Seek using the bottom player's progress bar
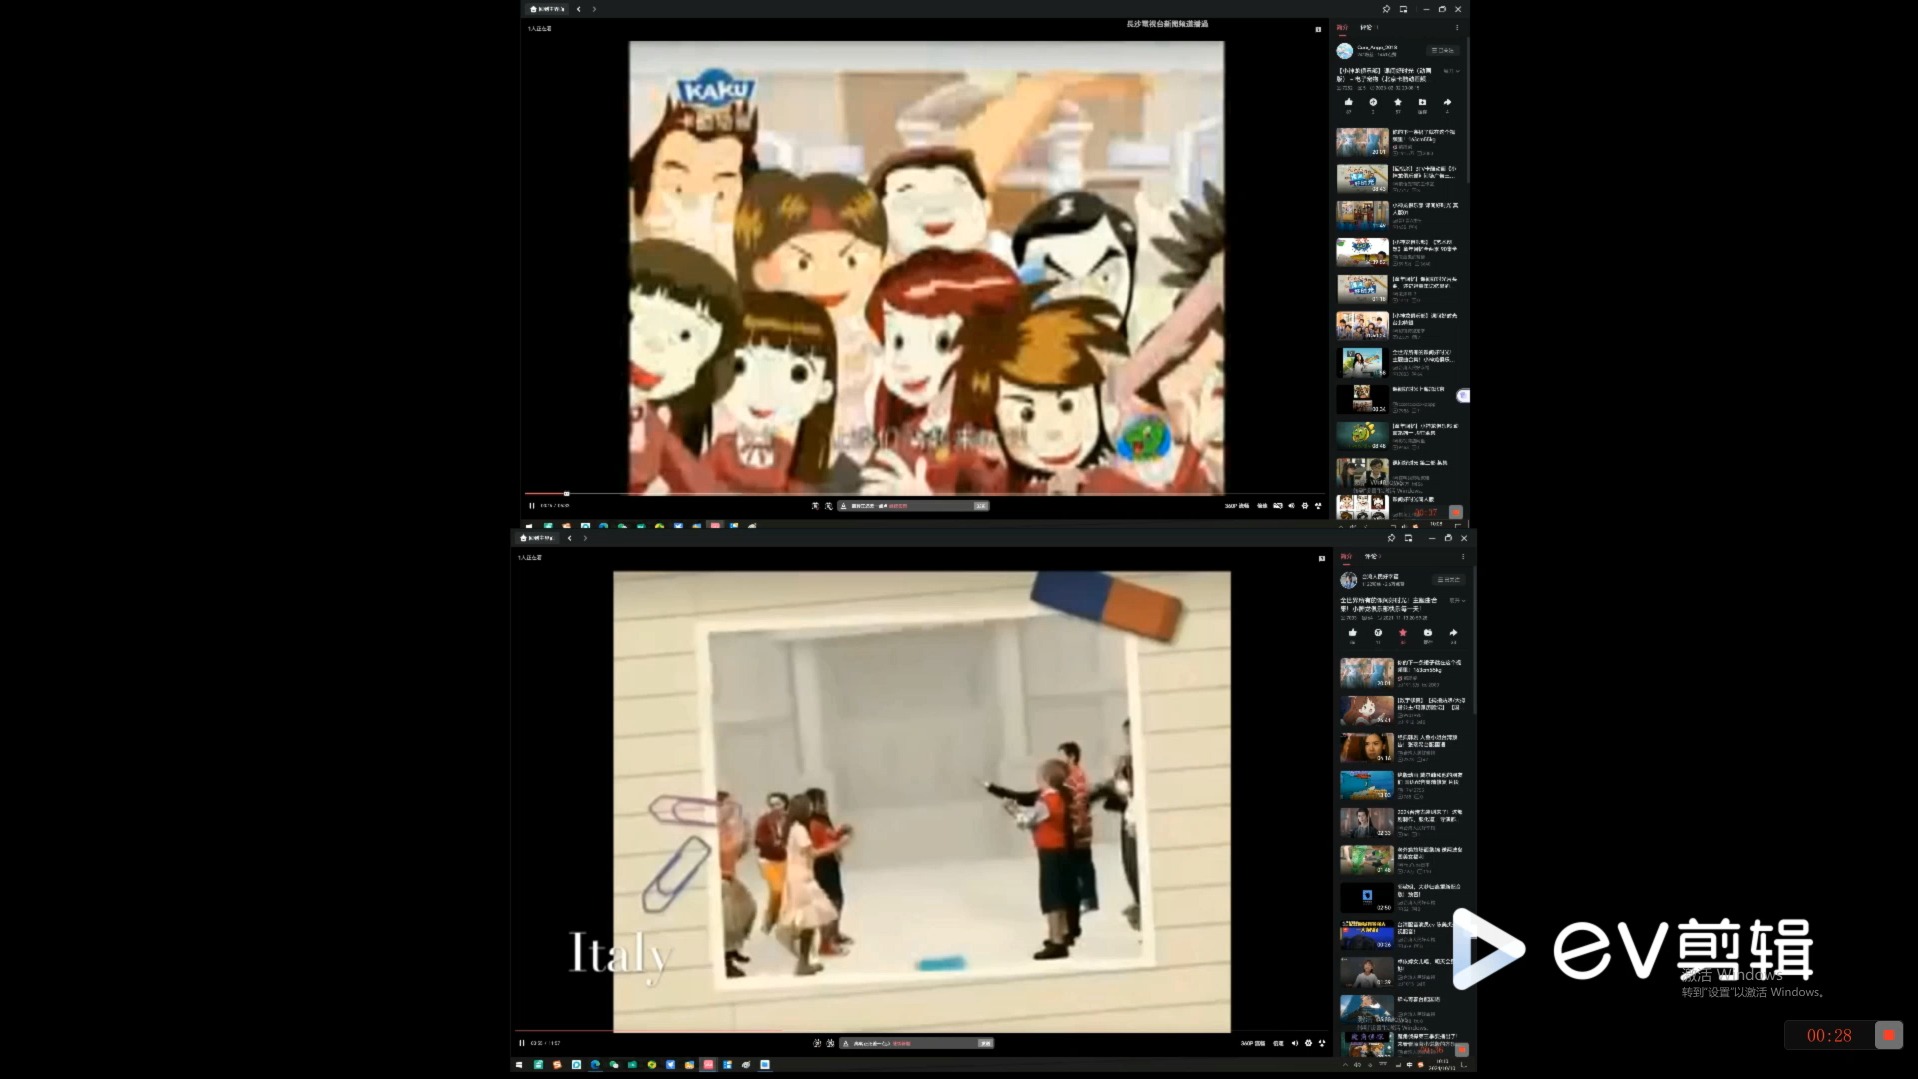The width and height of the screenshot is (1918, 1079). [923, 1031]
